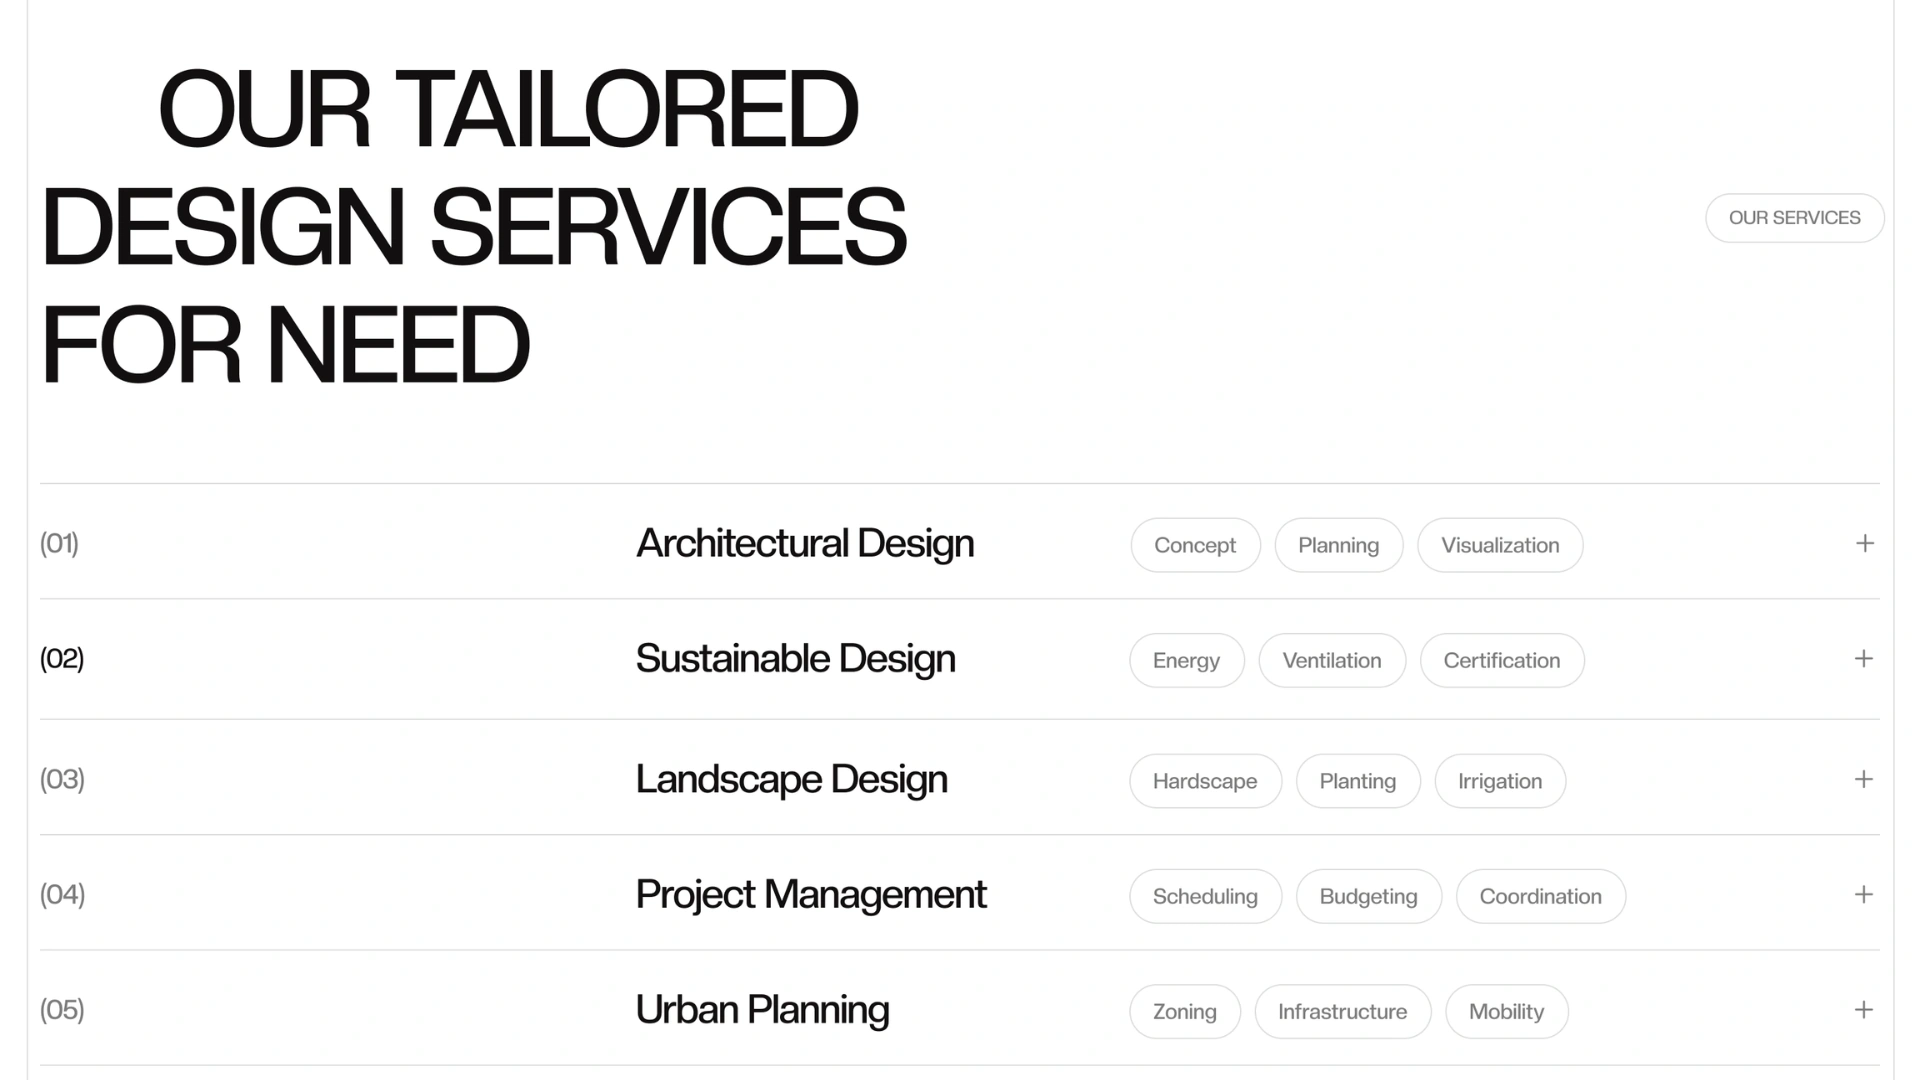Image resolution: width=1920 pixels, height=1080 pixels.
Task: Choose the Zoning tag
Action: pos(1185,1011)
